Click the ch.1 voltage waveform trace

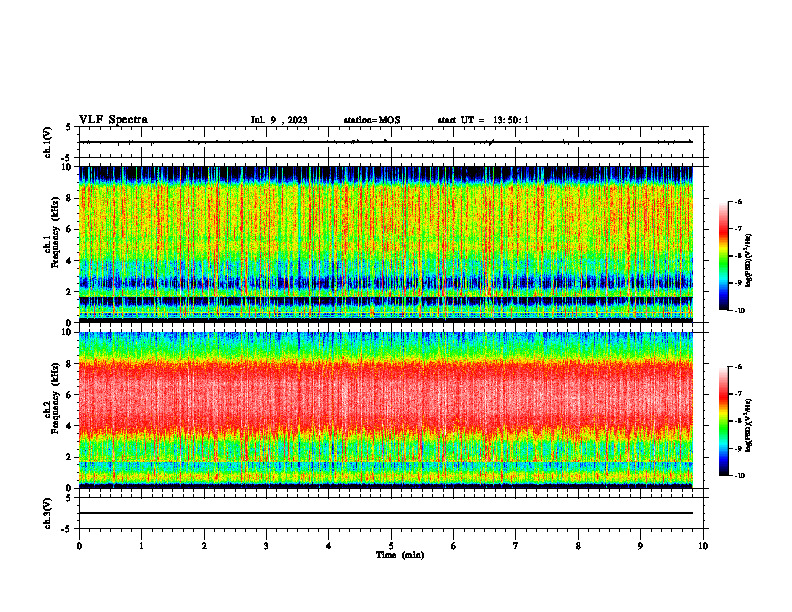(x=386, y=142)
